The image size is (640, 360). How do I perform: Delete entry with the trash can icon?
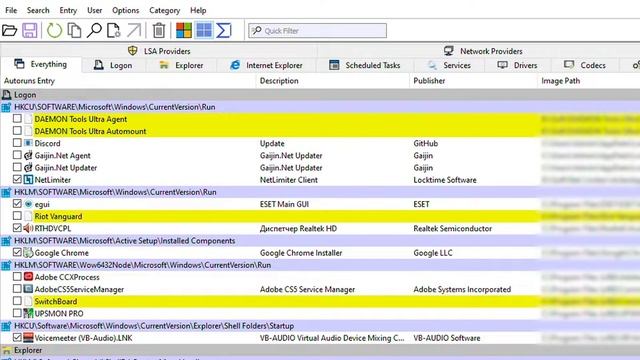pyautogui.click(x=159, y=31)
